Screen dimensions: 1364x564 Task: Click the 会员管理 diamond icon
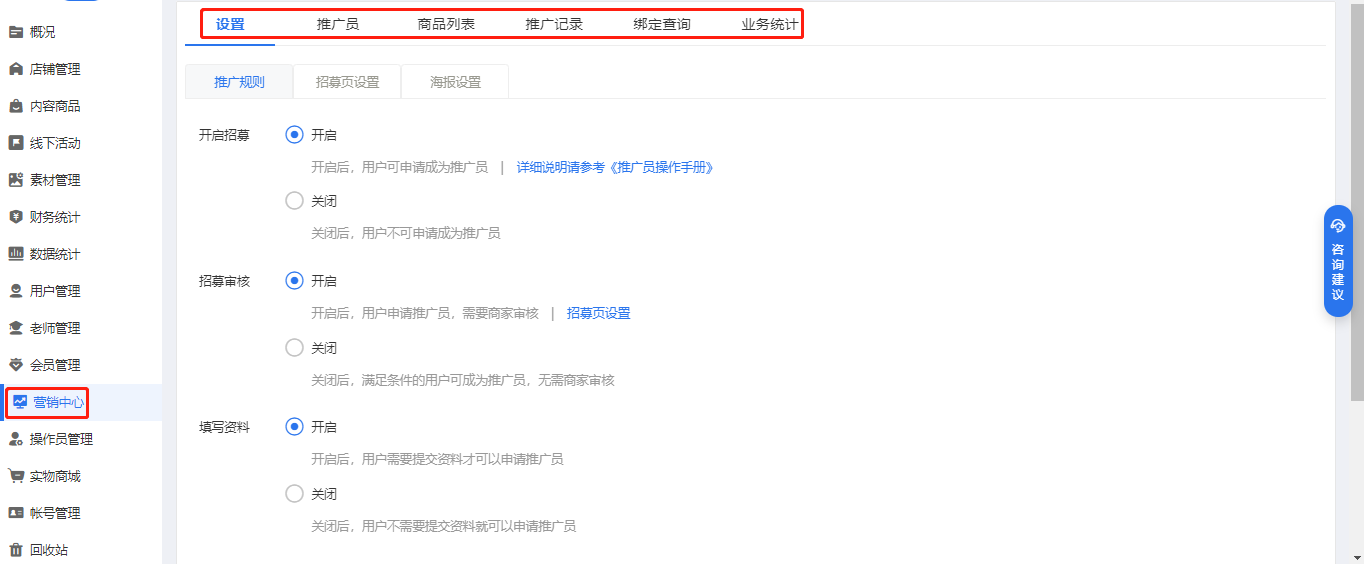[16, 365]
